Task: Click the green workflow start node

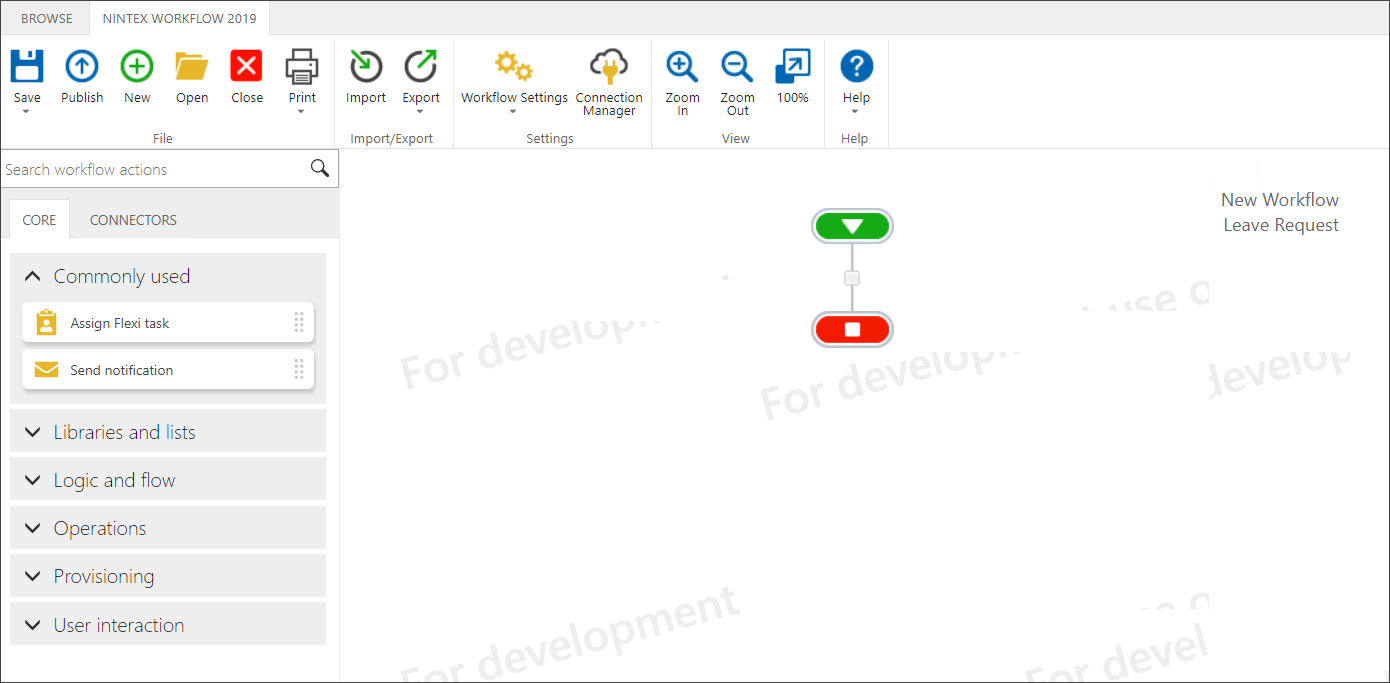Action: [852, 226]
